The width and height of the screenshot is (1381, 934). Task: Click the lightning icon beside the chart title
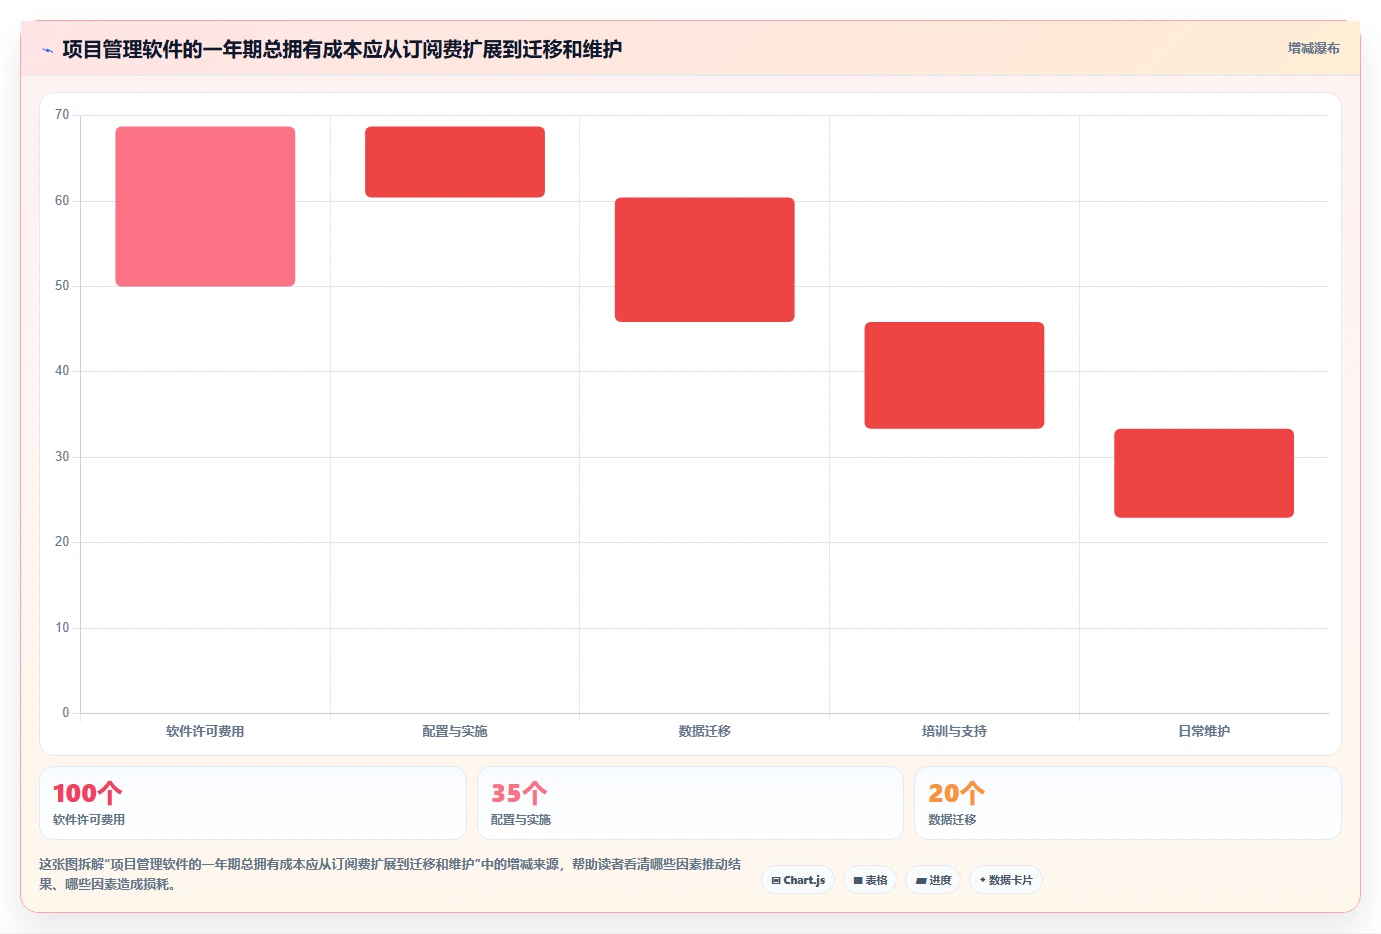(x=47, y=50)
